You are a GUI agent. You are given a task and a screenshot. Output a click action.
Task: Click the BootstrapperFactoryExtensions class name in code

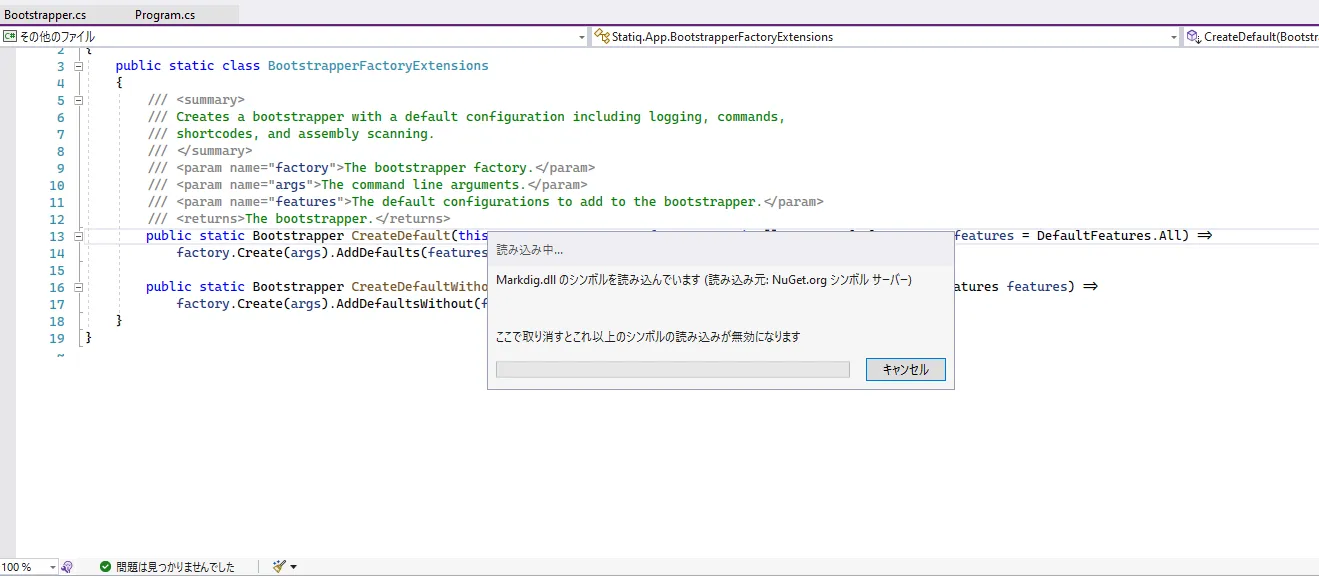[x=378, y=66]
